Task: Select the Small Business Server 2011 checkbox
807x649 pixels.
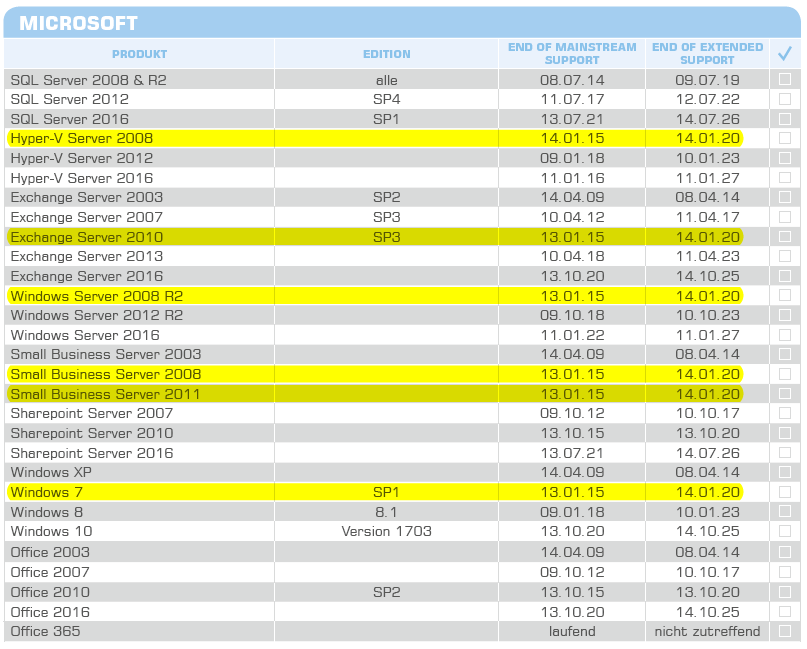Action: pyautogui.click(x=785, y=394)
